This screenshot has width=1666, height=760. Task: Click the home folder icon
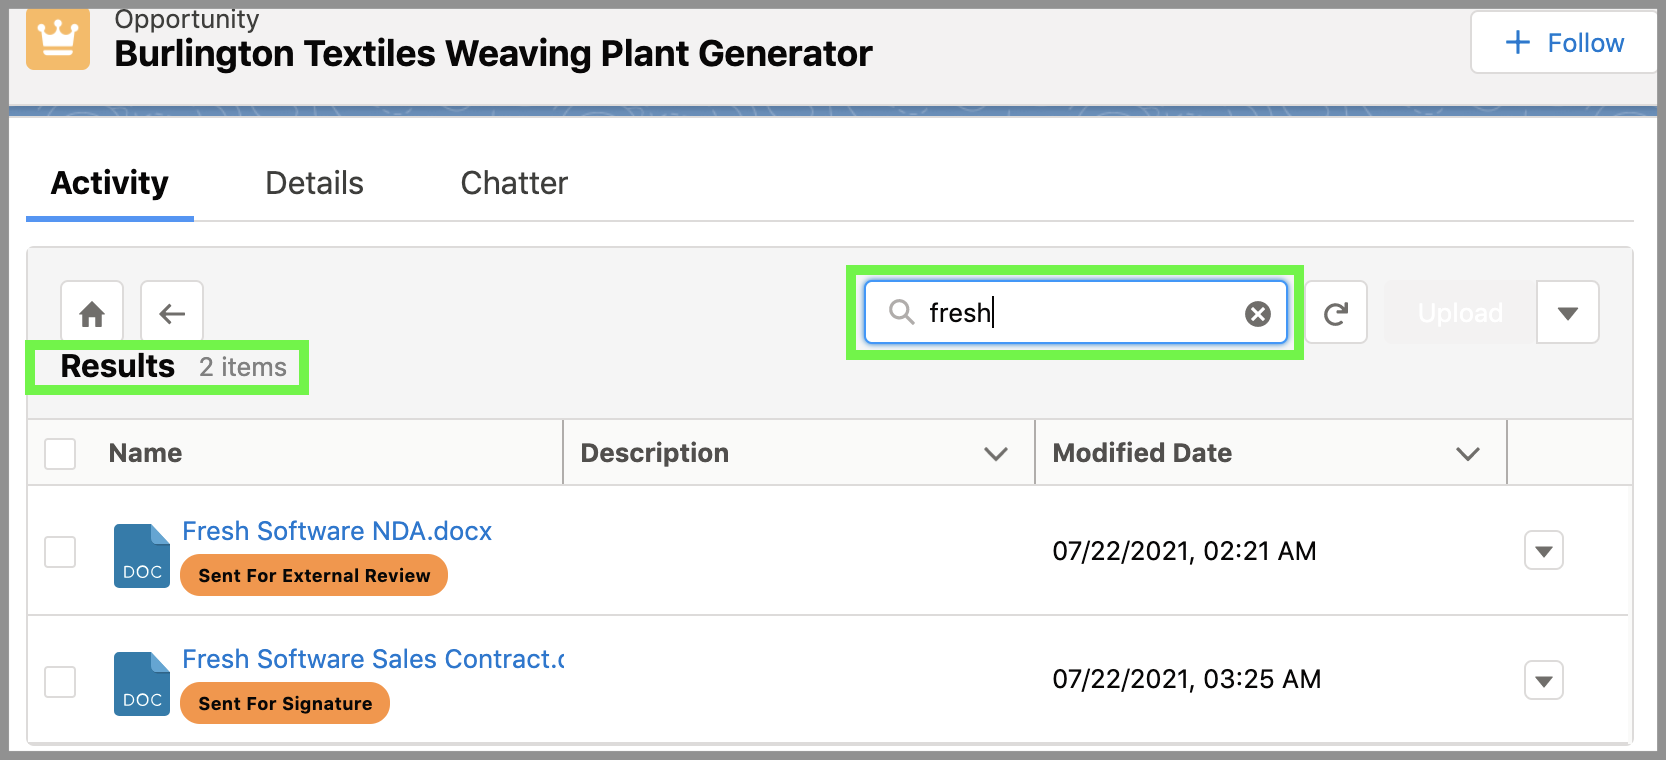[x=92, y=314]
